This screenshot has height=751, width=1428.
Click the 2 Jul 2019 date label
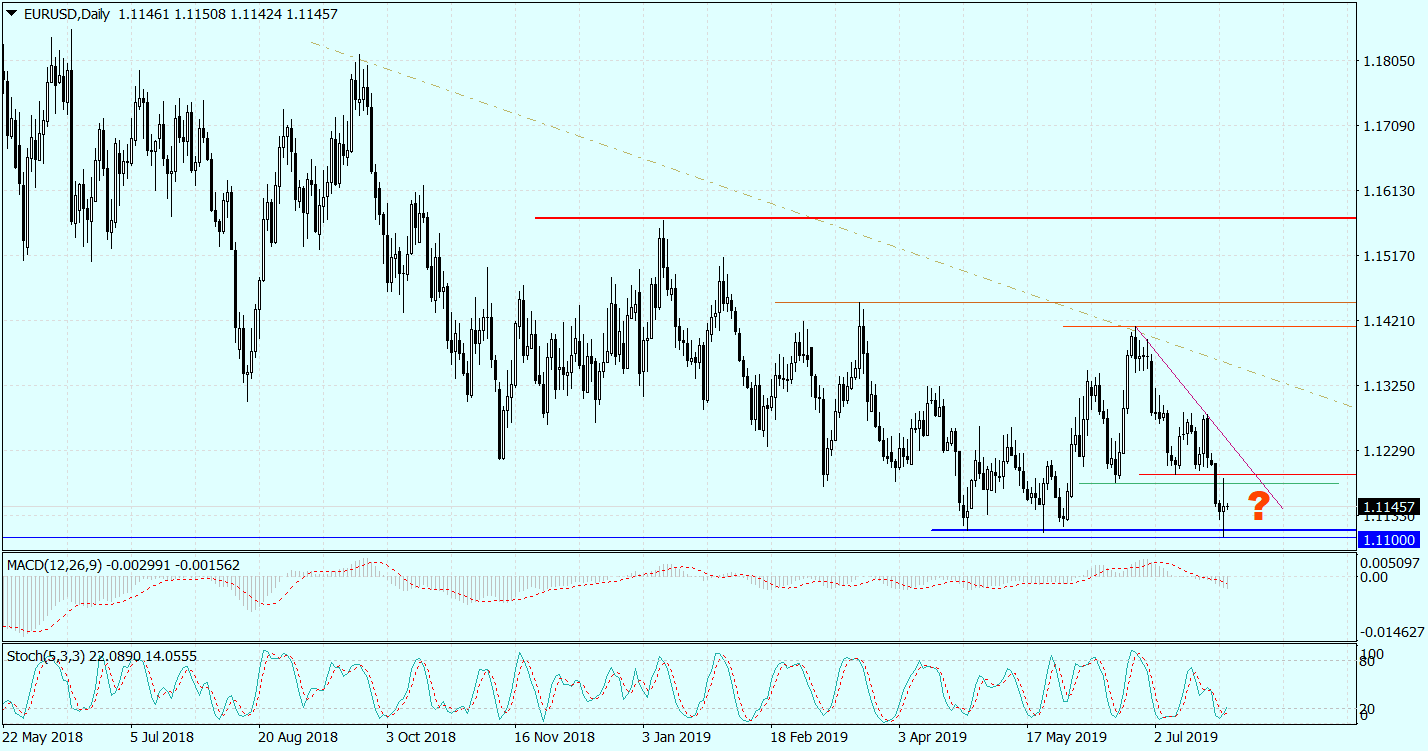[x=1187, y=737]
